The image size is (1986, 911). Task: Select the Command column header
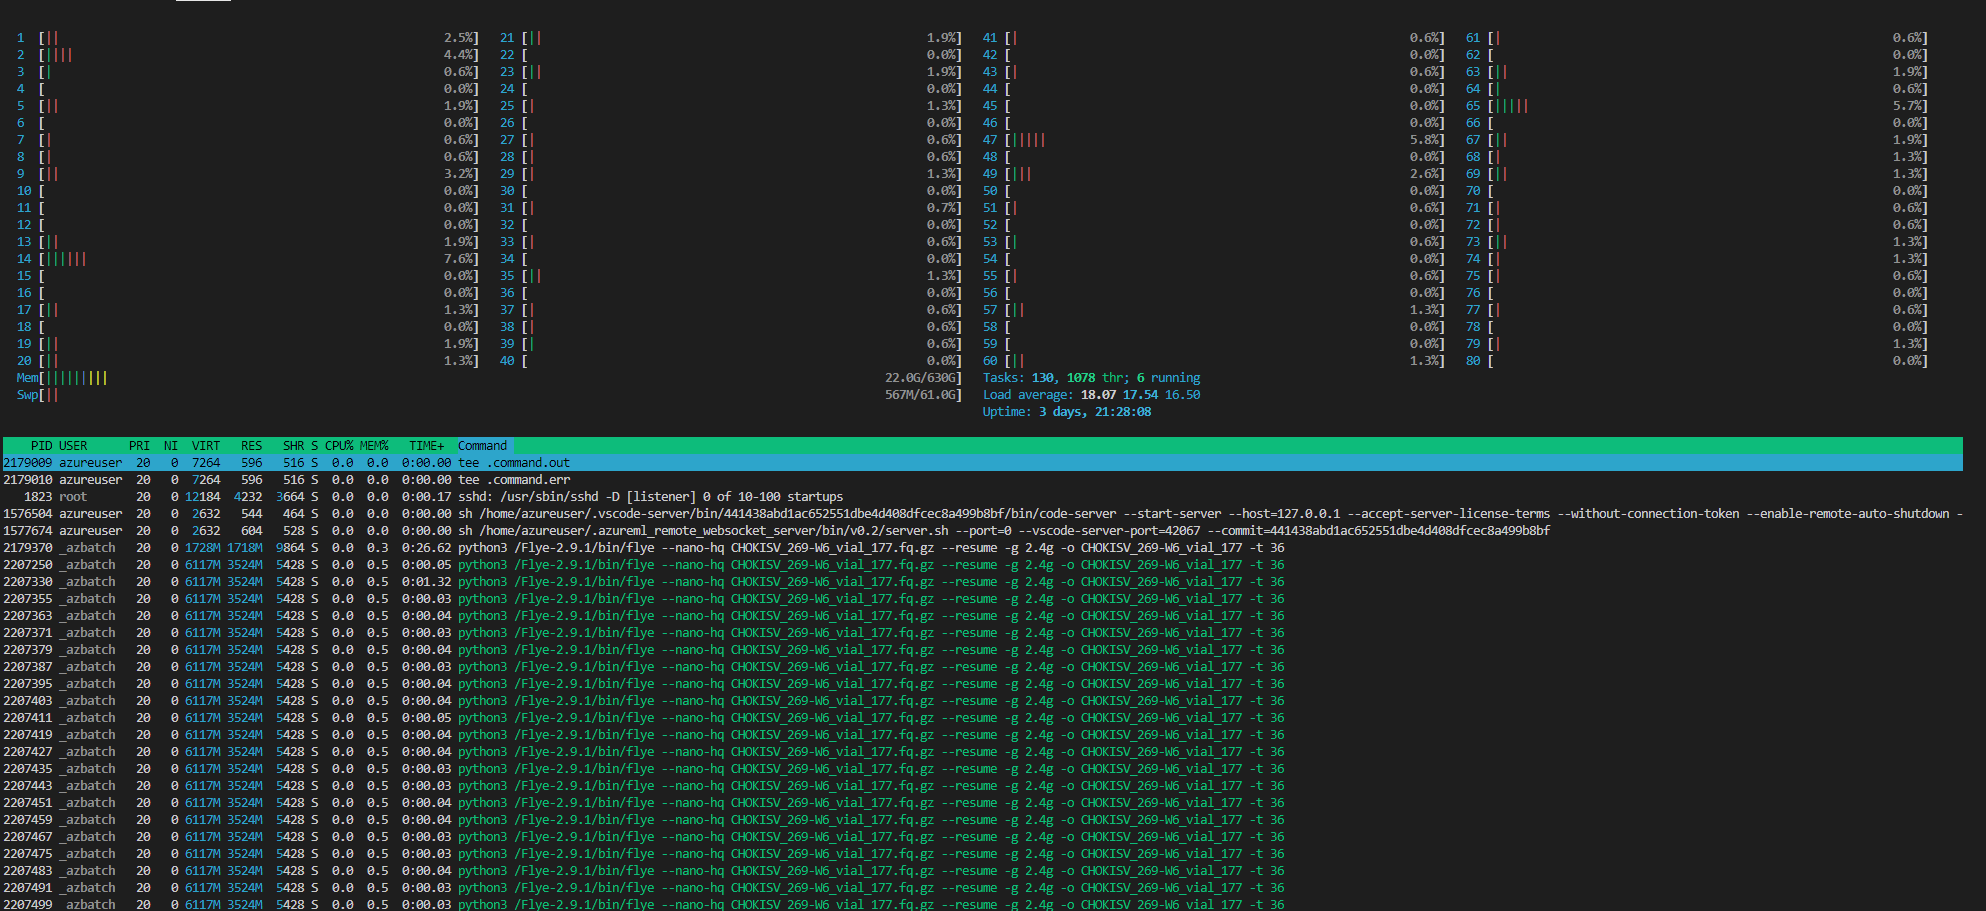(x=482, y=445)
